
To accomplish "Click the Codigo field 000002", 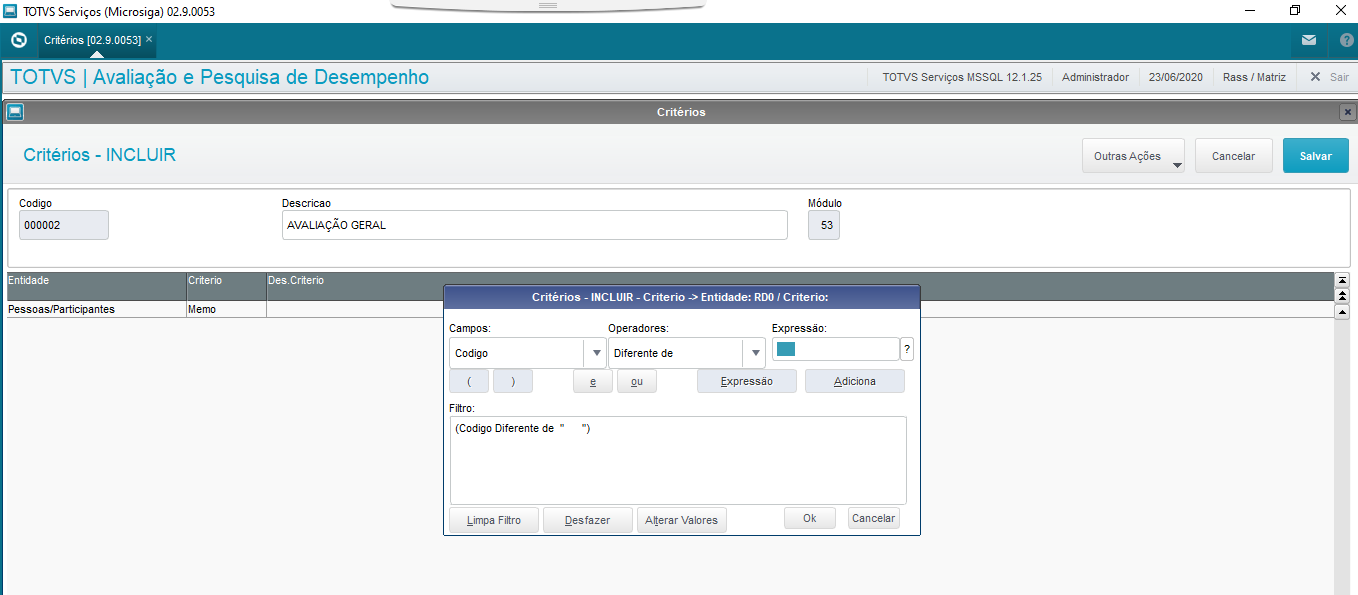I will click(63, 225).
